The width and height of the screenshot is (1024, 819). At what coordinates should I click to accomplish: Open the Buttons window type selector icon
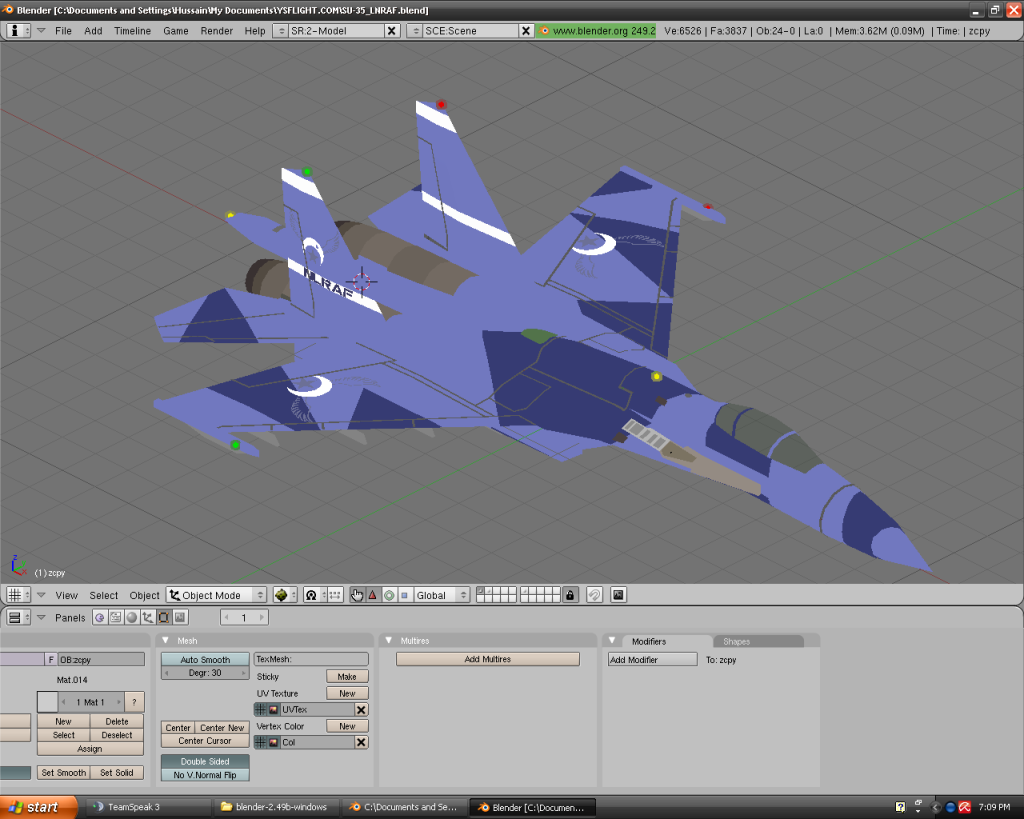pos(18,617)
